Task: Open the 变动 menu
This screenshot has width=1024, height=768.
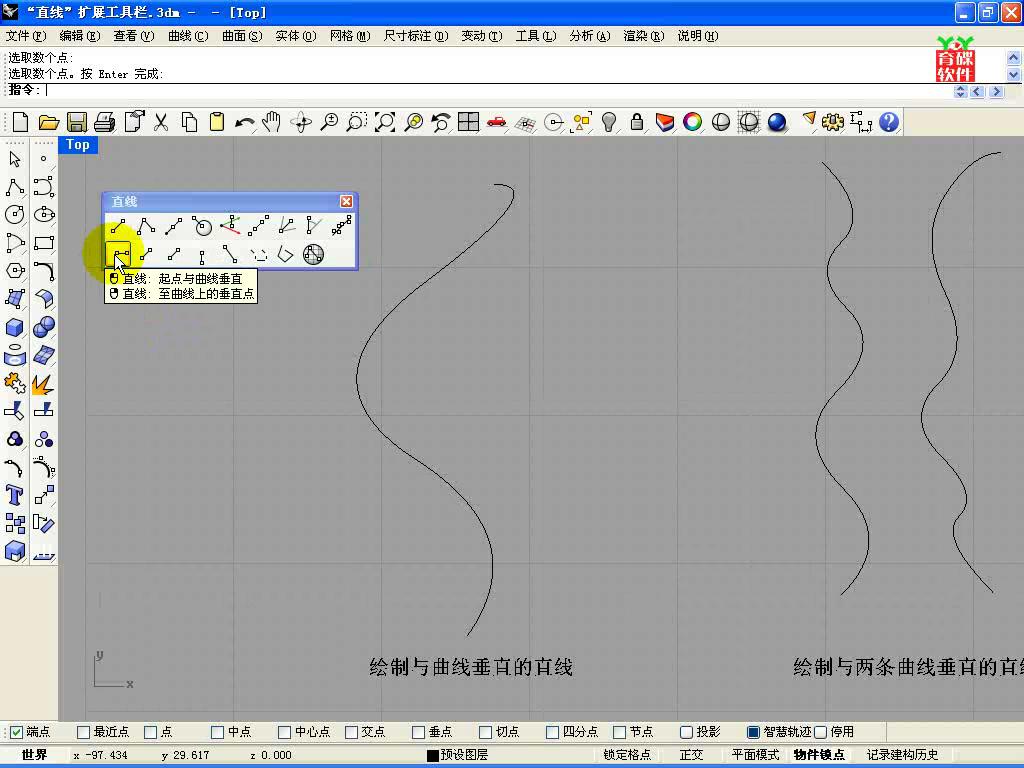Action: pyautogui.click(x=482, y=36)
